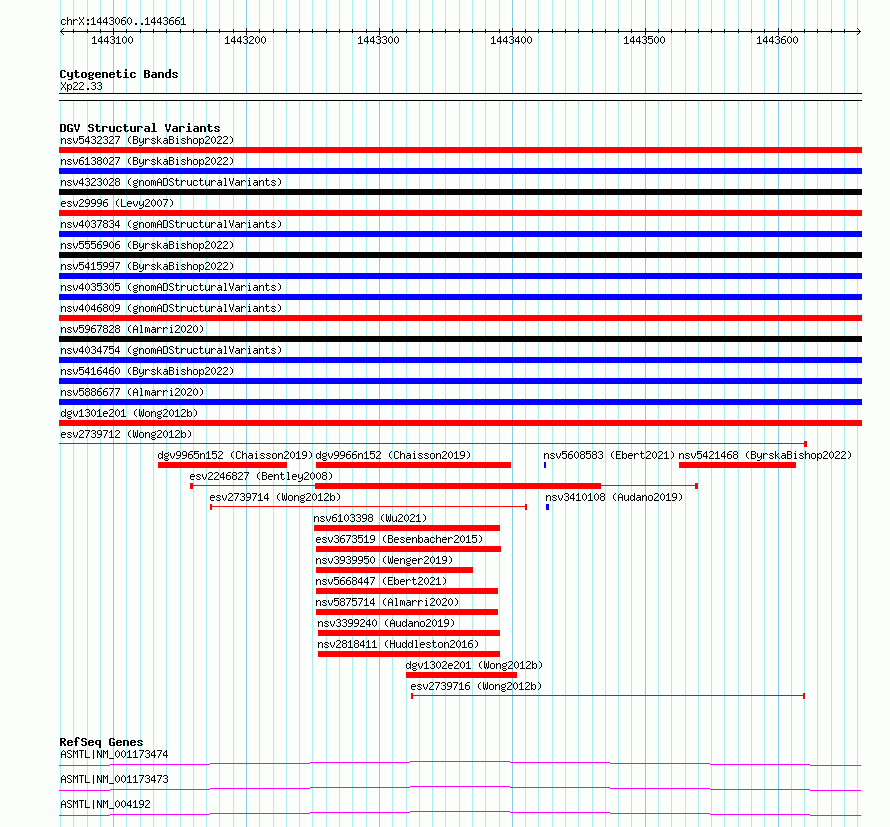Open the esv2246827 (Bentley2008) label

[261, 476]
